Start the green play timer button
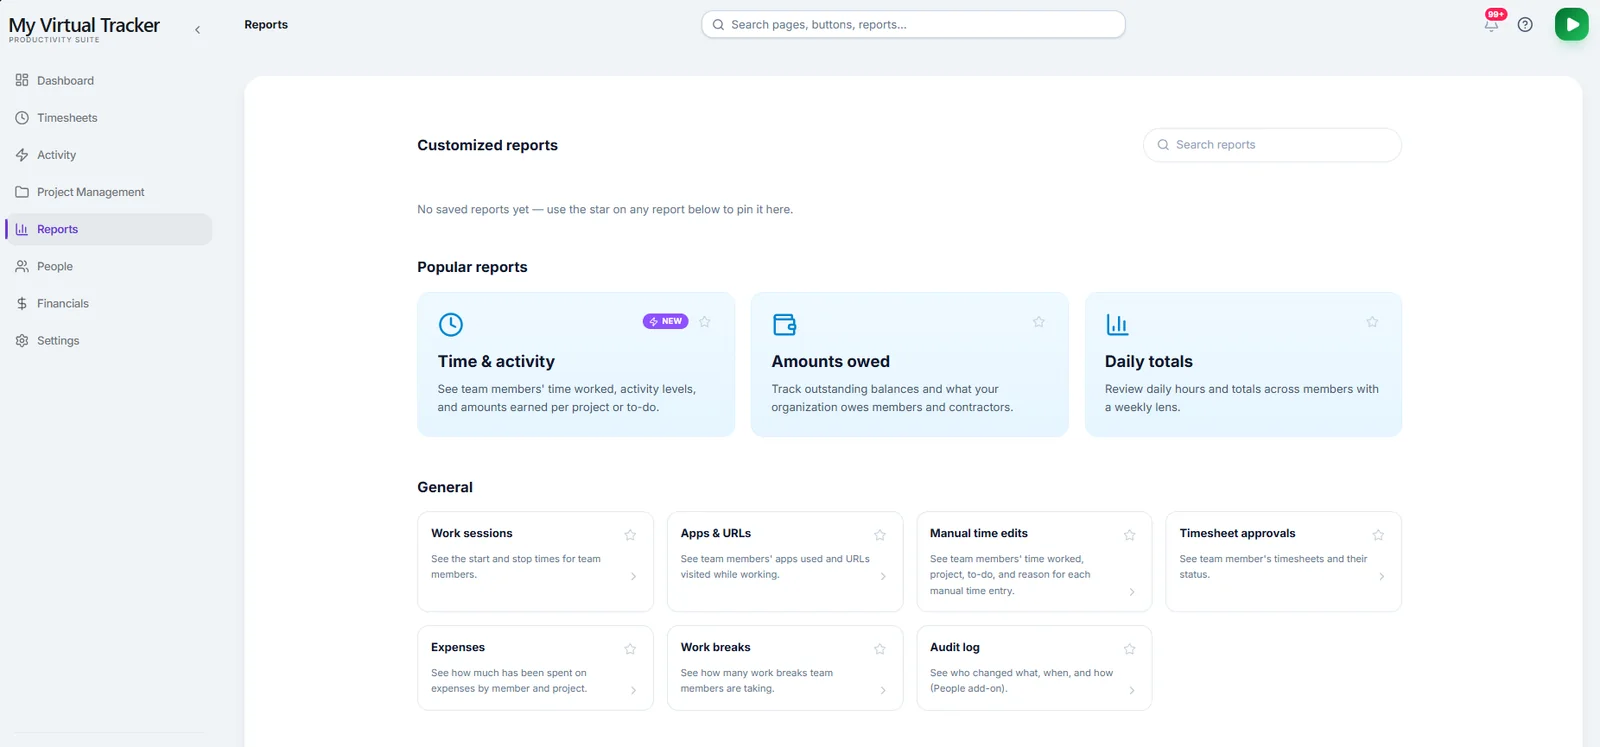This screenshot has height=747, width=1600. 1571,24
